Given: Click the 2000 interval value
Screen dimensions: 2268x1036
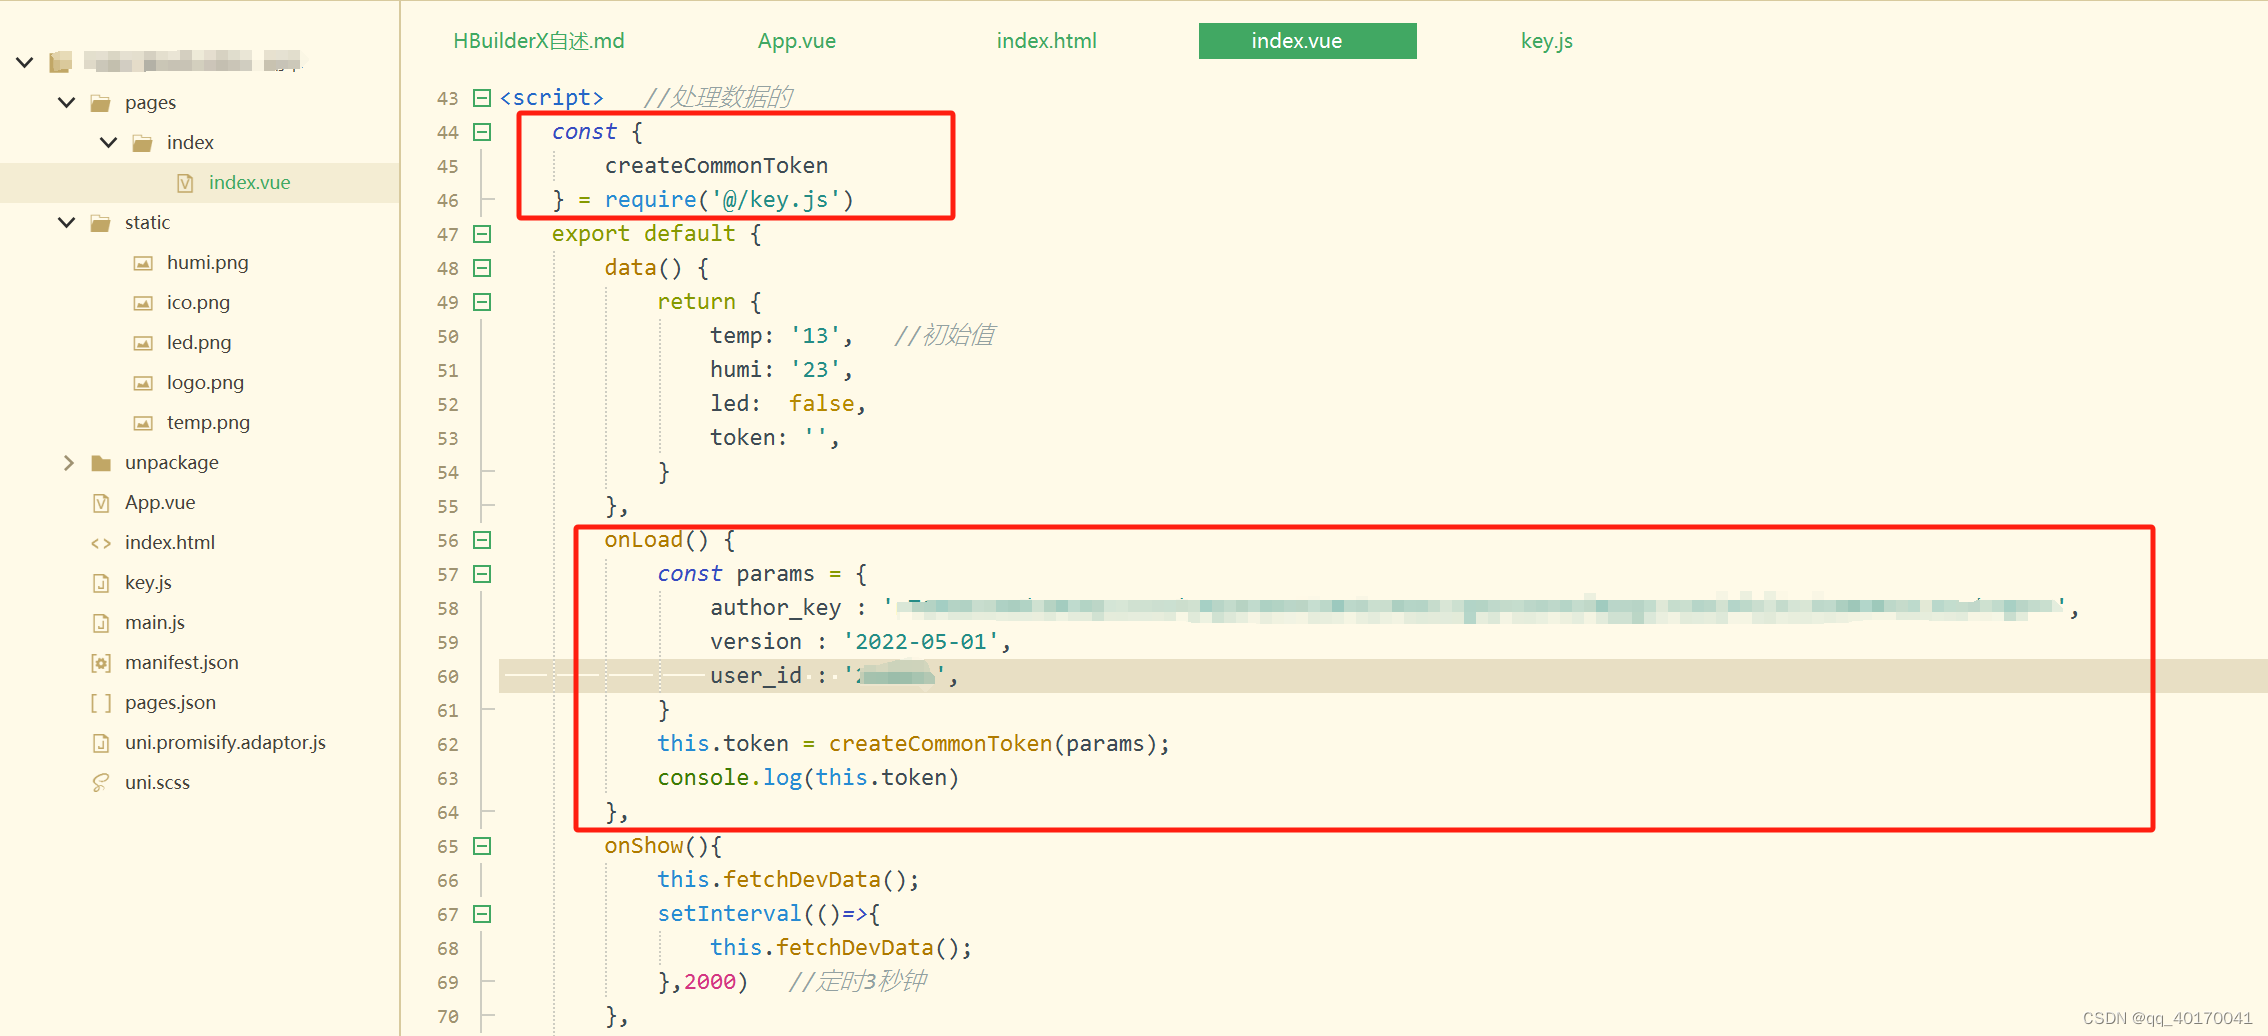Looking at the screenshot, I should pyautogui.click(x=710, y=982).
